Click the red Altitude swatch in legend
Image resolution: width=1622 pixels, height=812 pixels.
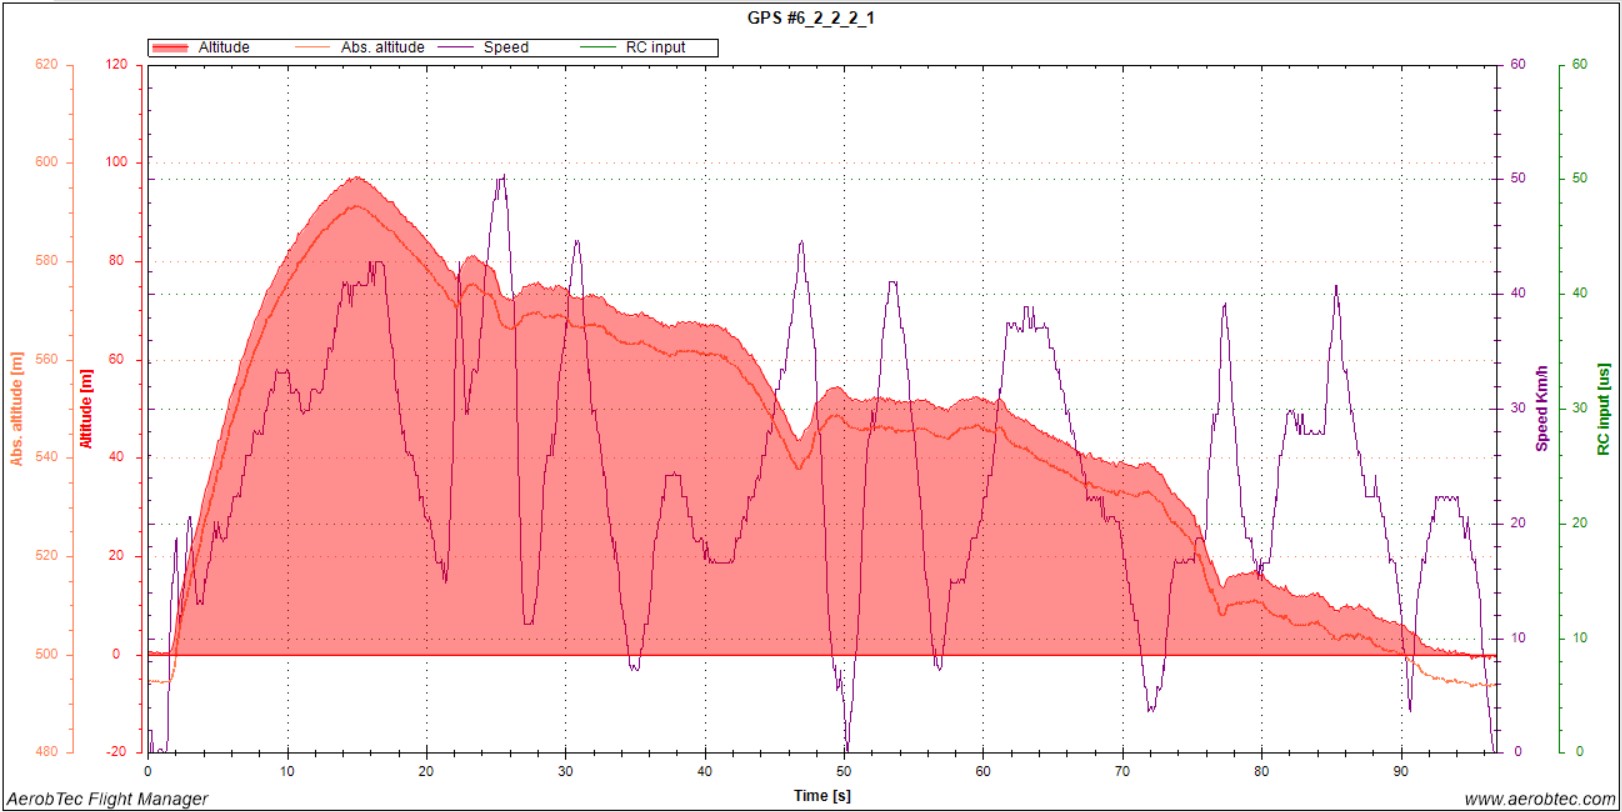point(171,48)
